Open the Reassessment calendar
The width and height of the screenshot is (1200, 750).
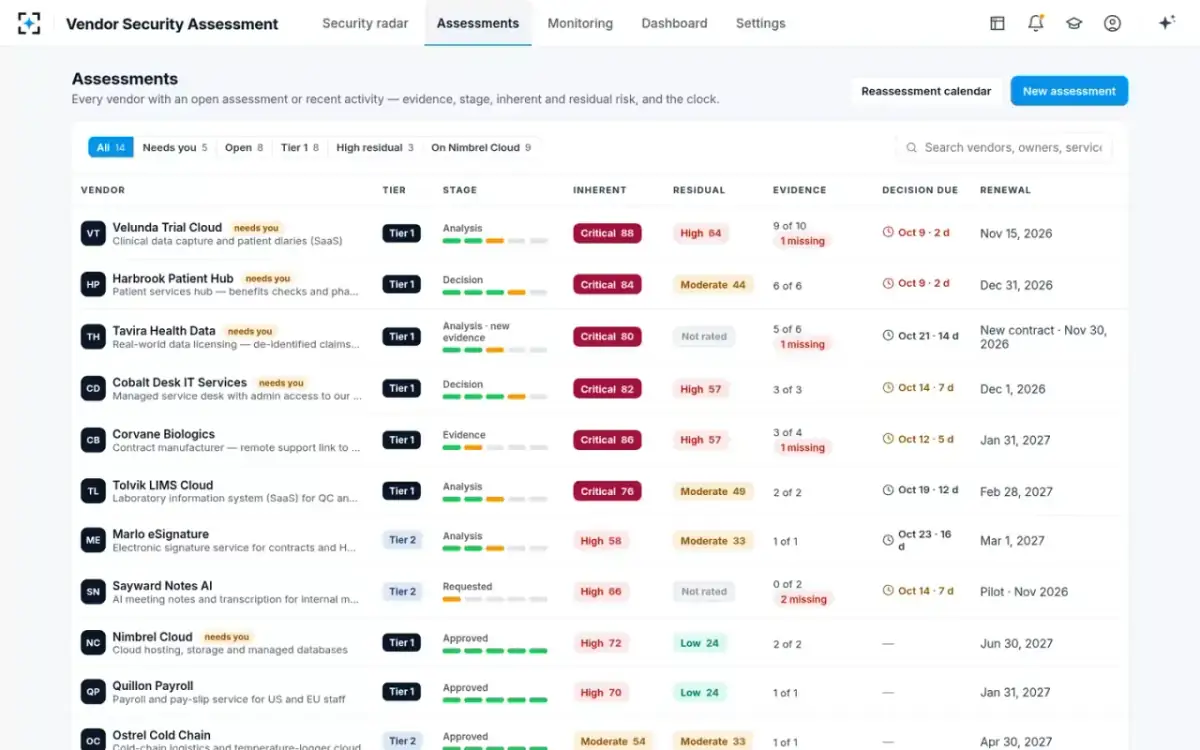(926, 91)
